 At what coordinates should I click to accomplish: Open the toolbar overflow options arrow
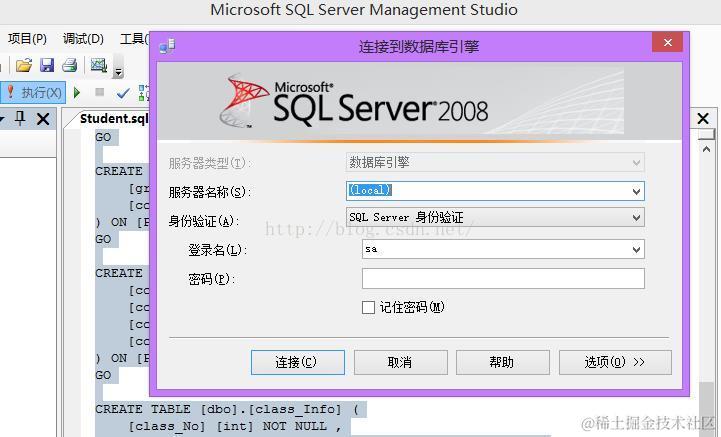tap(119, 72)
